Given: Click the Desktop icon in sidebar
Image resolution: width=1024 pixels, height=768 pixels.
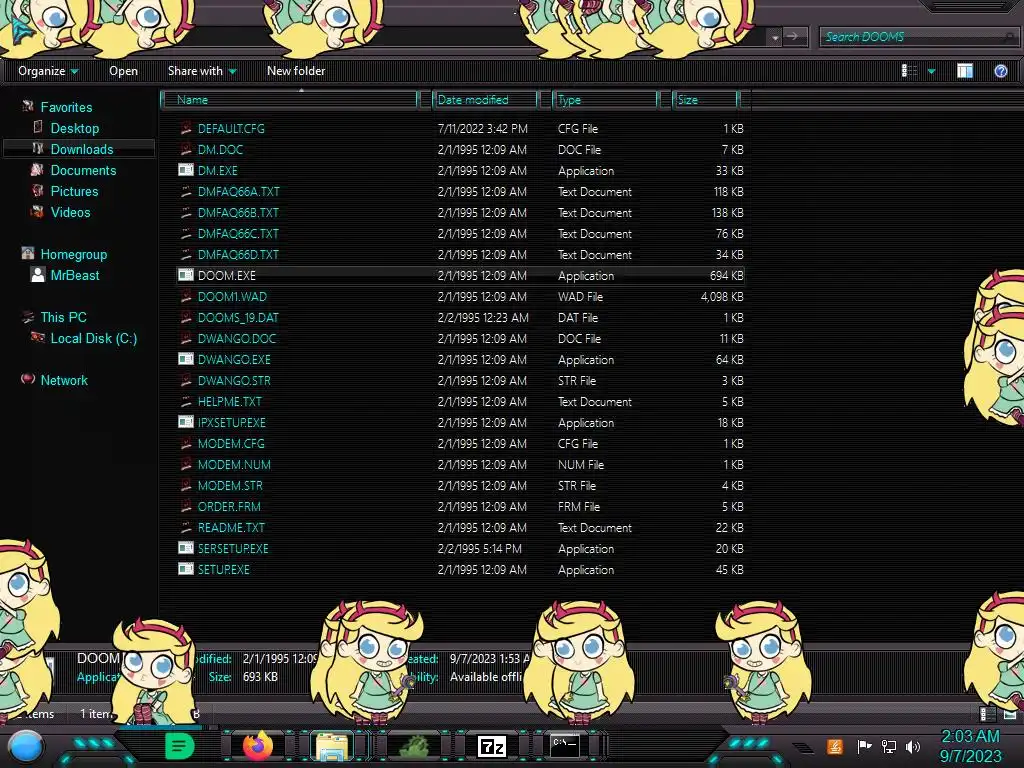Looking at the screenshot, I should point(38,127).
